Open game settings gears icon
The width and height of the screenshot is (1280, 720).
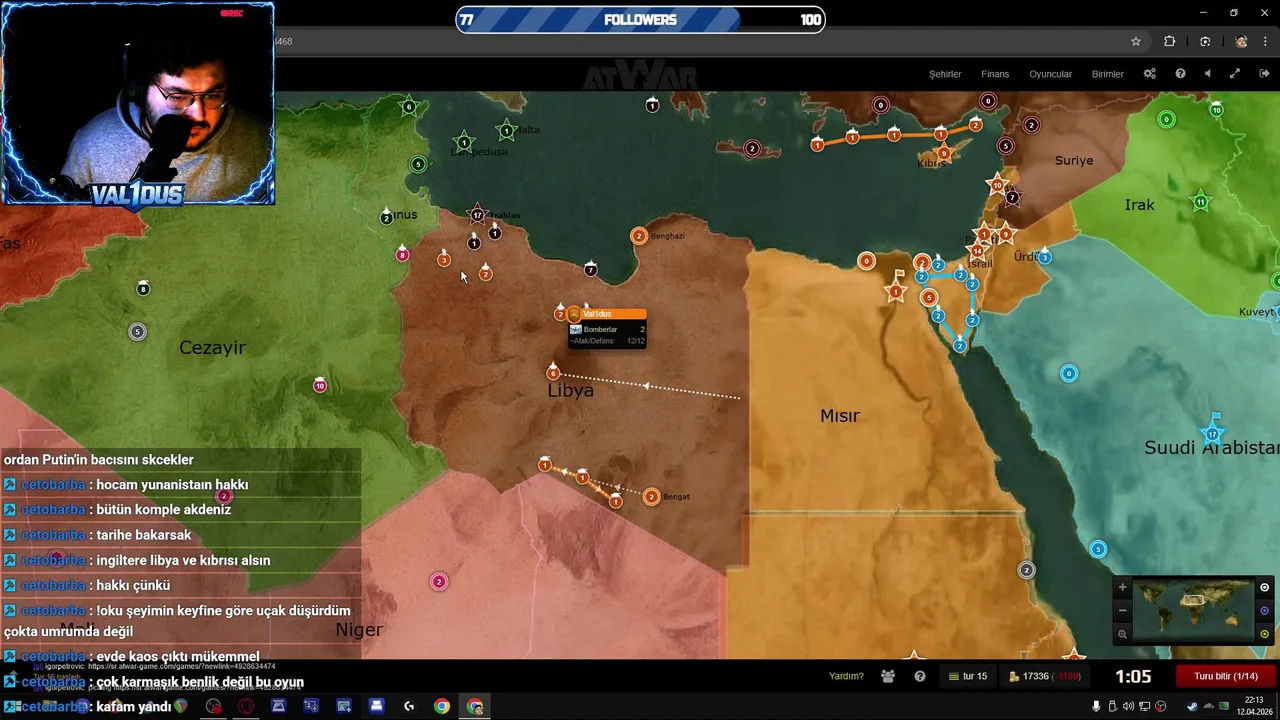tap(1150, 74)
